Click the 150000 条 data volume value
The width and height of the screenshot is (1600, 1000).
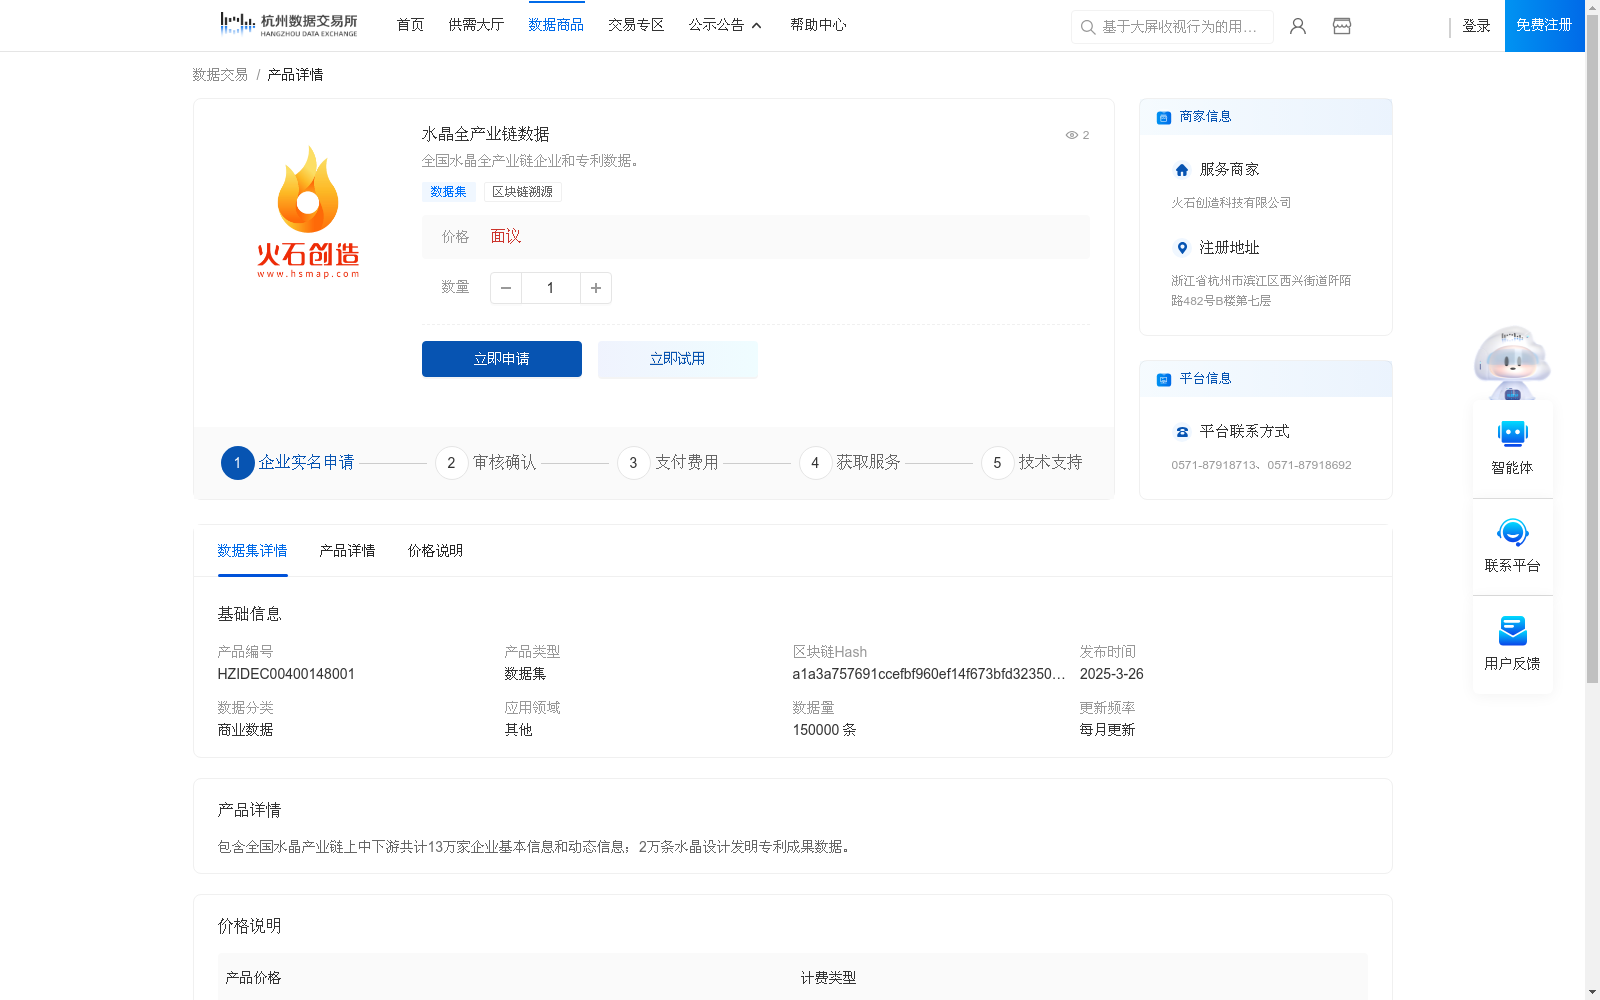coord(824,730)
